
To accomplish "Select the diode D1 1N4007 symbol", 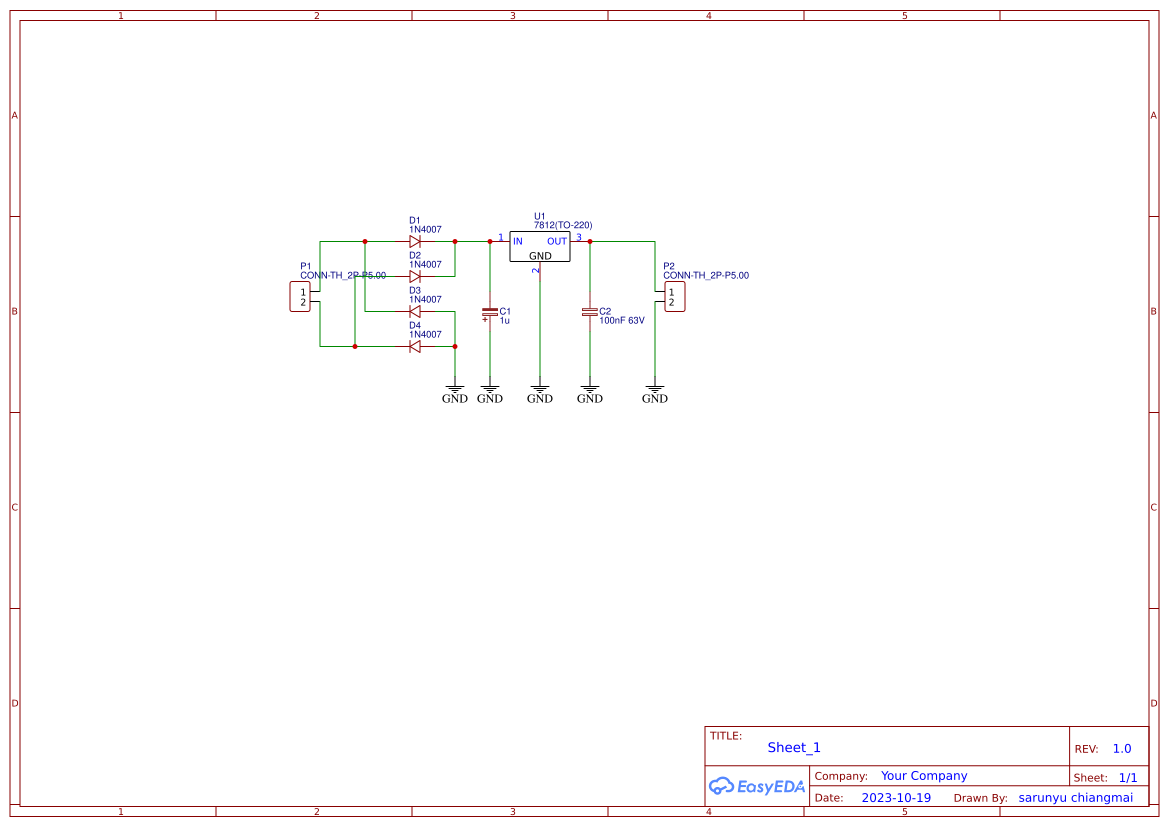I will point(415,240).
